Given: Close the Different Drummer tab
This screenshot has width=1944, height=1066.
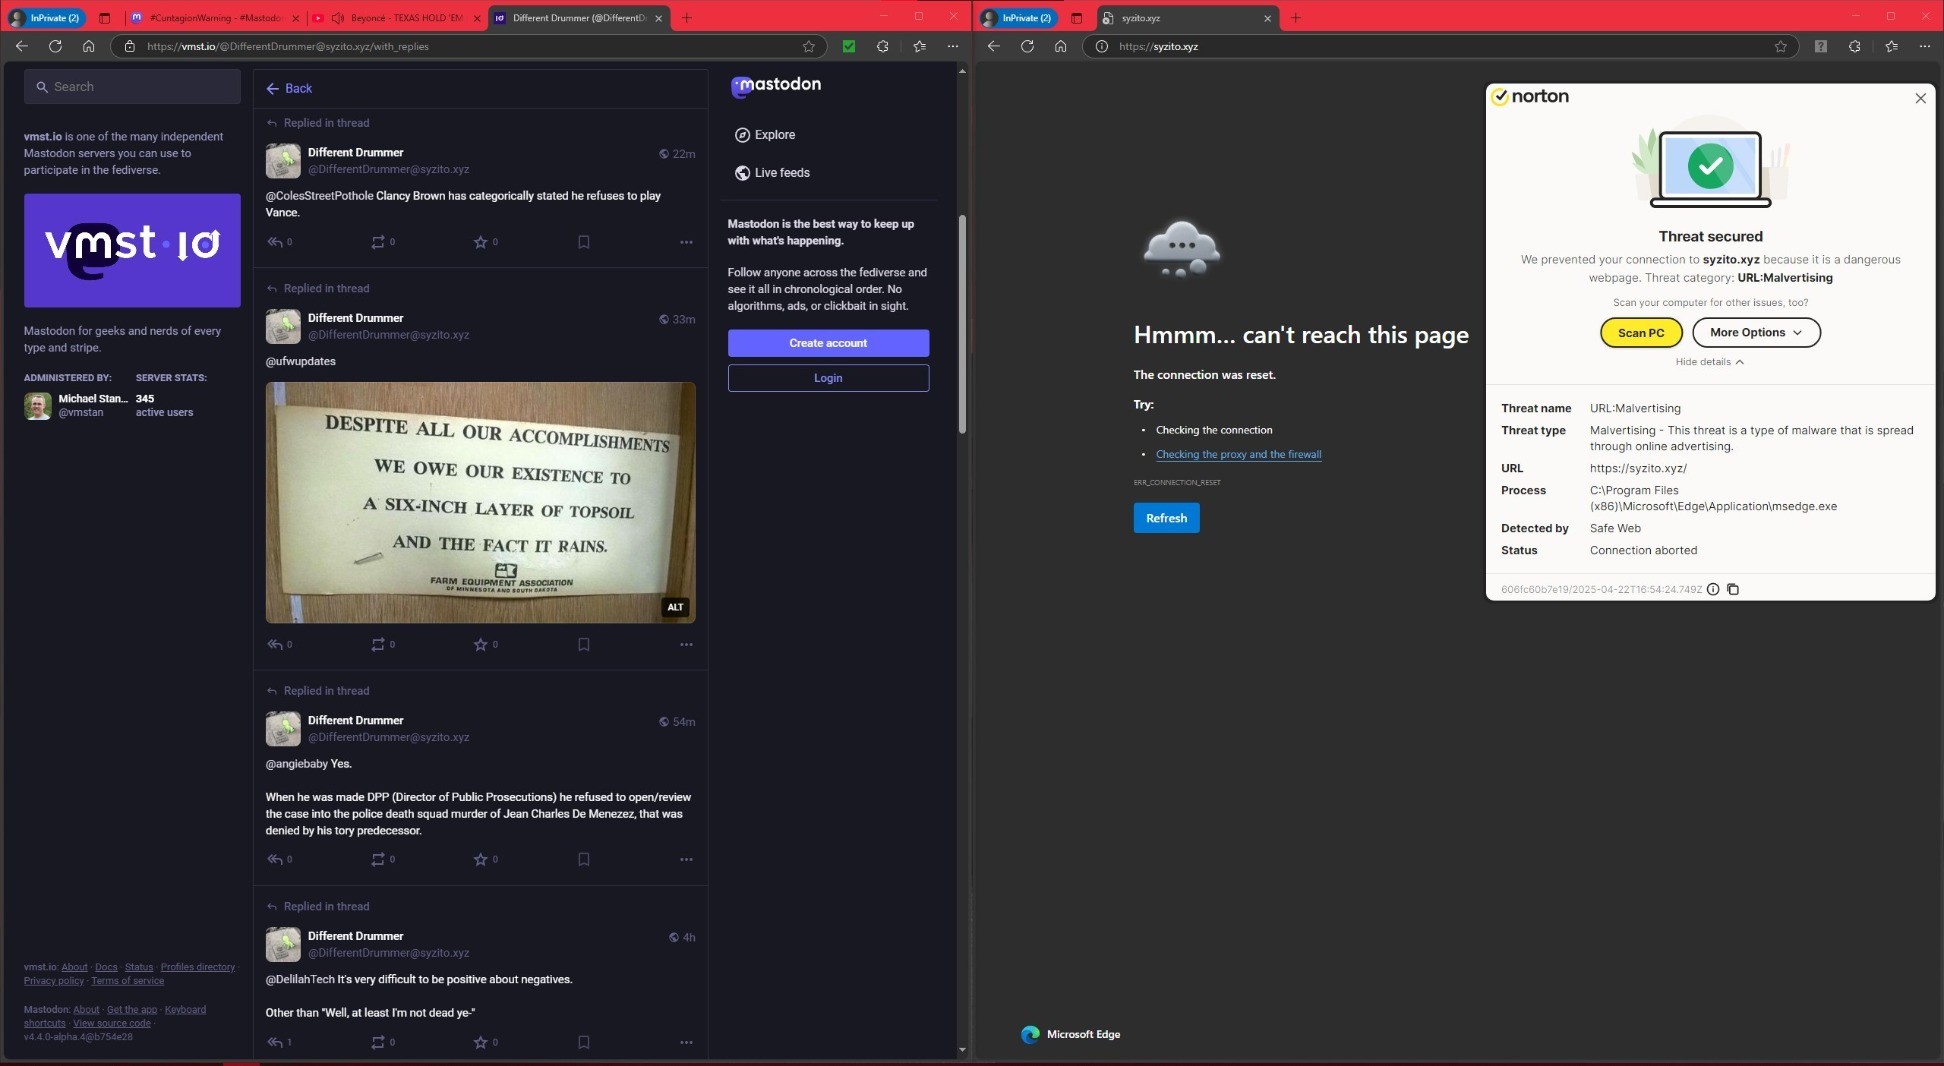Looking at the screenshot, I should [x=658, y=18].
